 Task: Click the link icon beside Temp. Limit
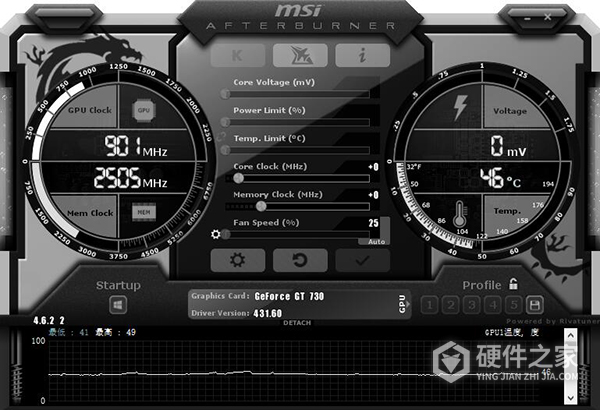[x=221, y=136]
